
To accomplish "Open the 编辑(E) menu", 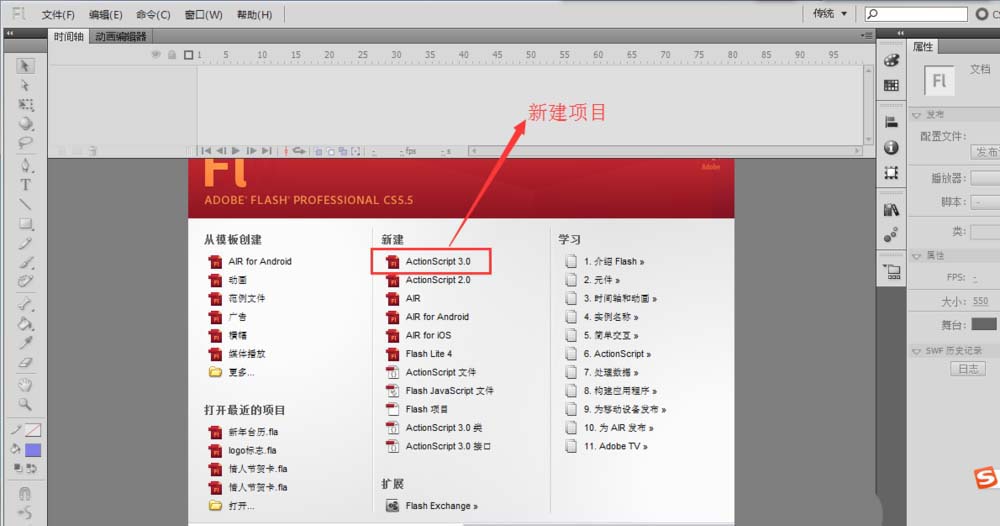I will coord(106,15).
